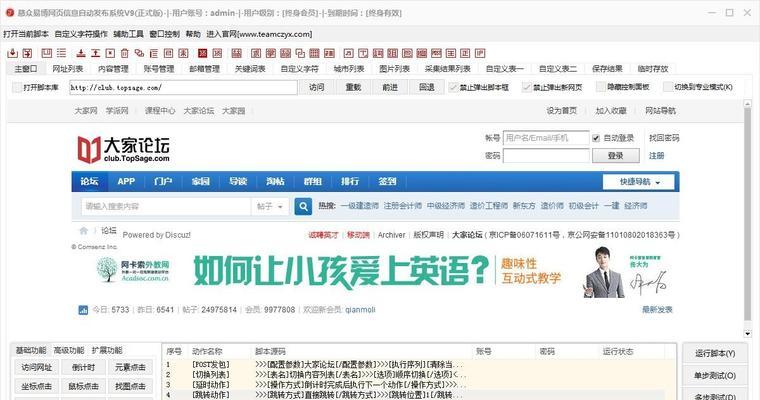Click the home icon in the breadcrumb
The height and width of the screenshot is (400, 760).
click(x=84, y=232)
